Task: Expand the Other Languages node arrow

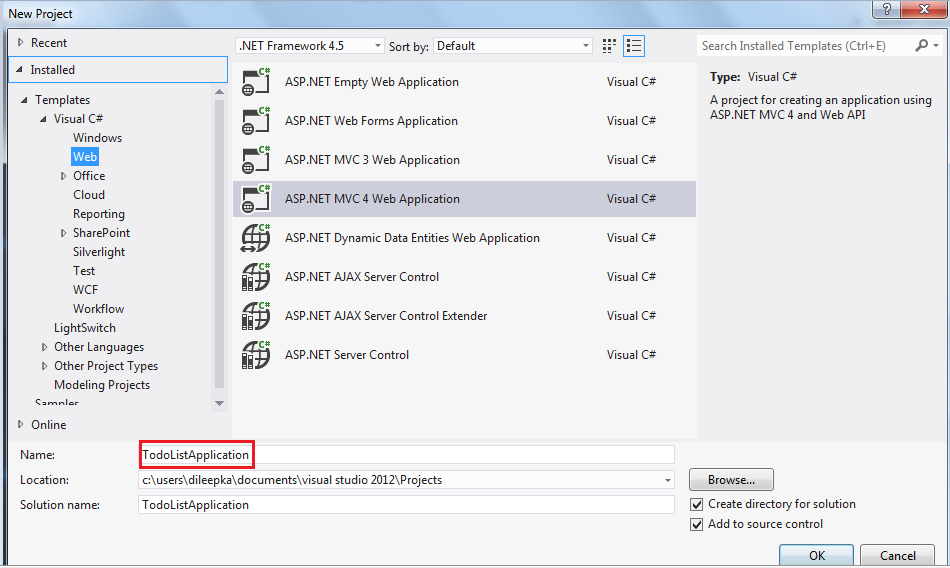Action: coord(44,347)
